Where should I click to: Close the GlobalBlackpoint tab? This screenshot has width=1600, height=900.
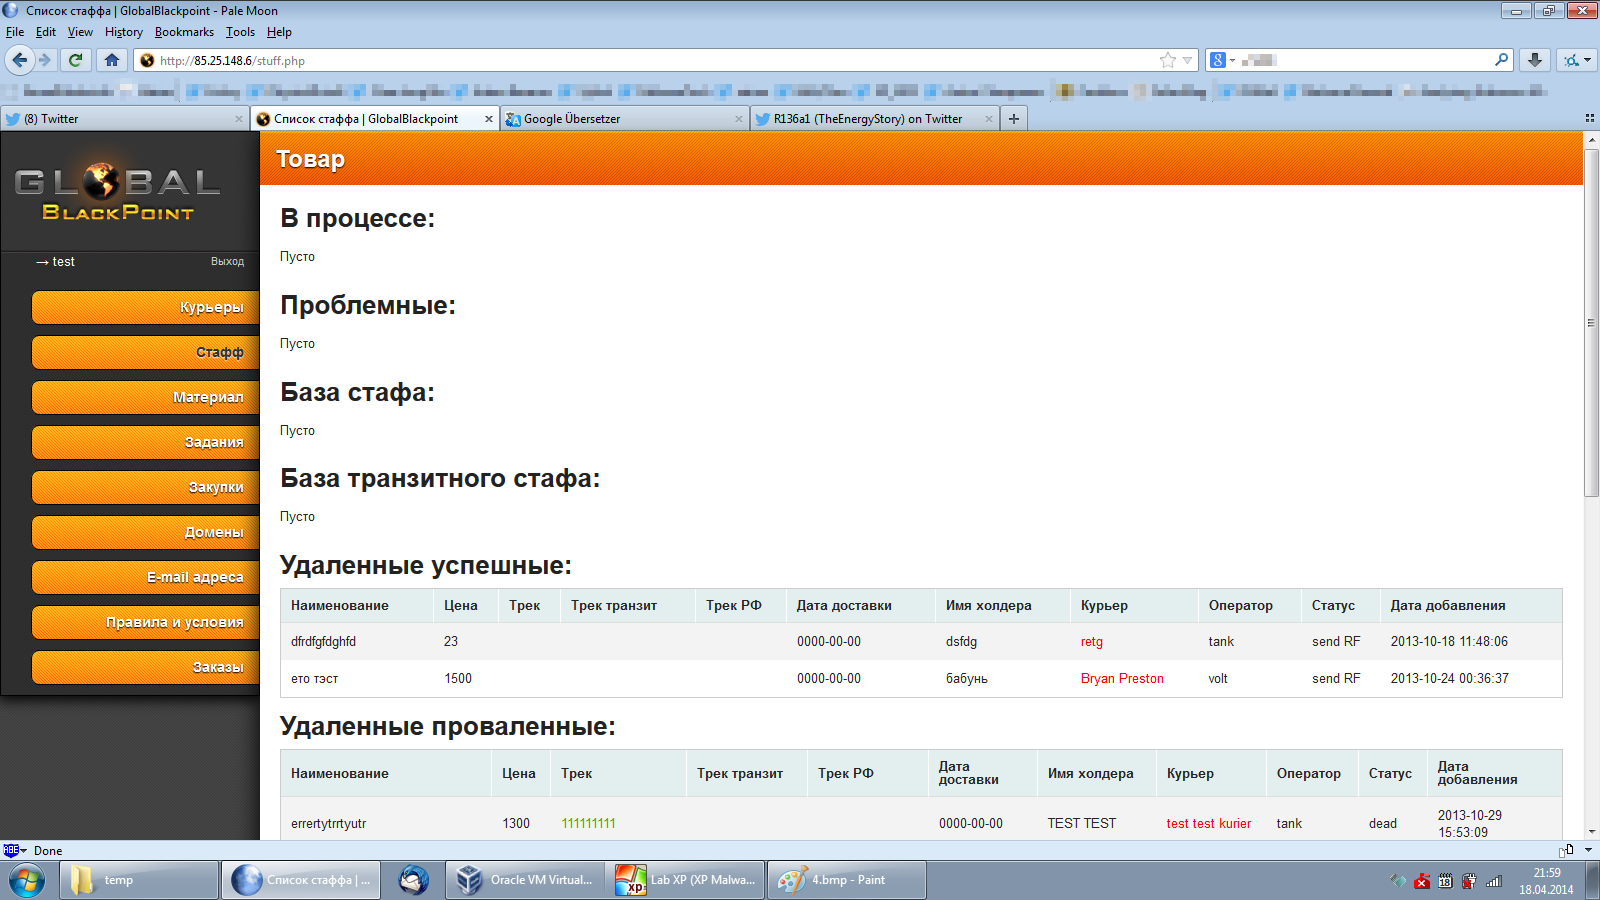pyautogui.click(x=489, y=119)
